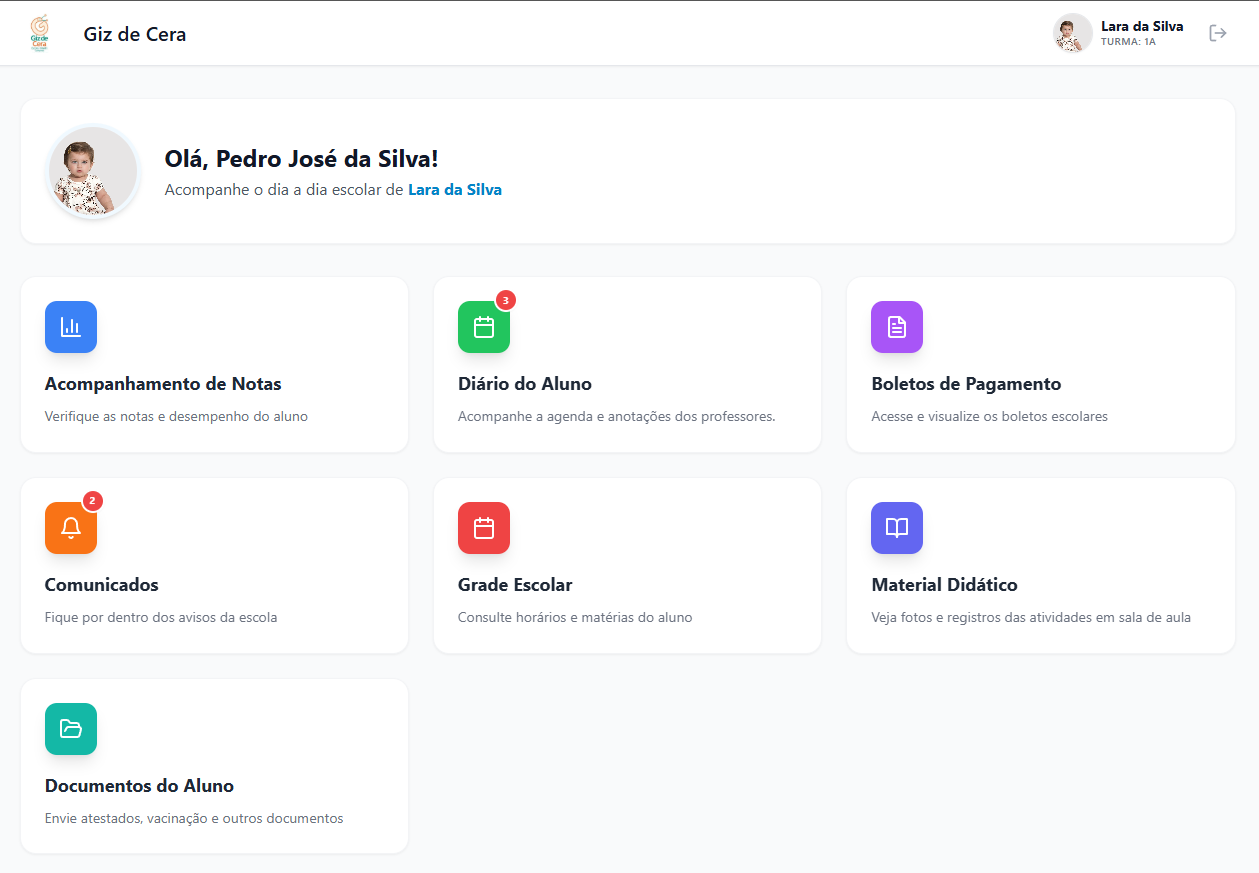Screen dimensions: 1259x873
Task: Click the Comunicados card
Action: tap(214, 566)
